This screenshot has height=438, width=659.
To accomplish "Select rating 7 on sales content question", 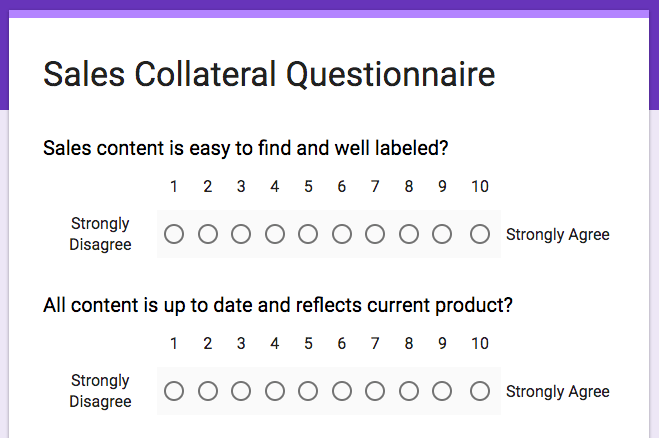I will 375,234.
